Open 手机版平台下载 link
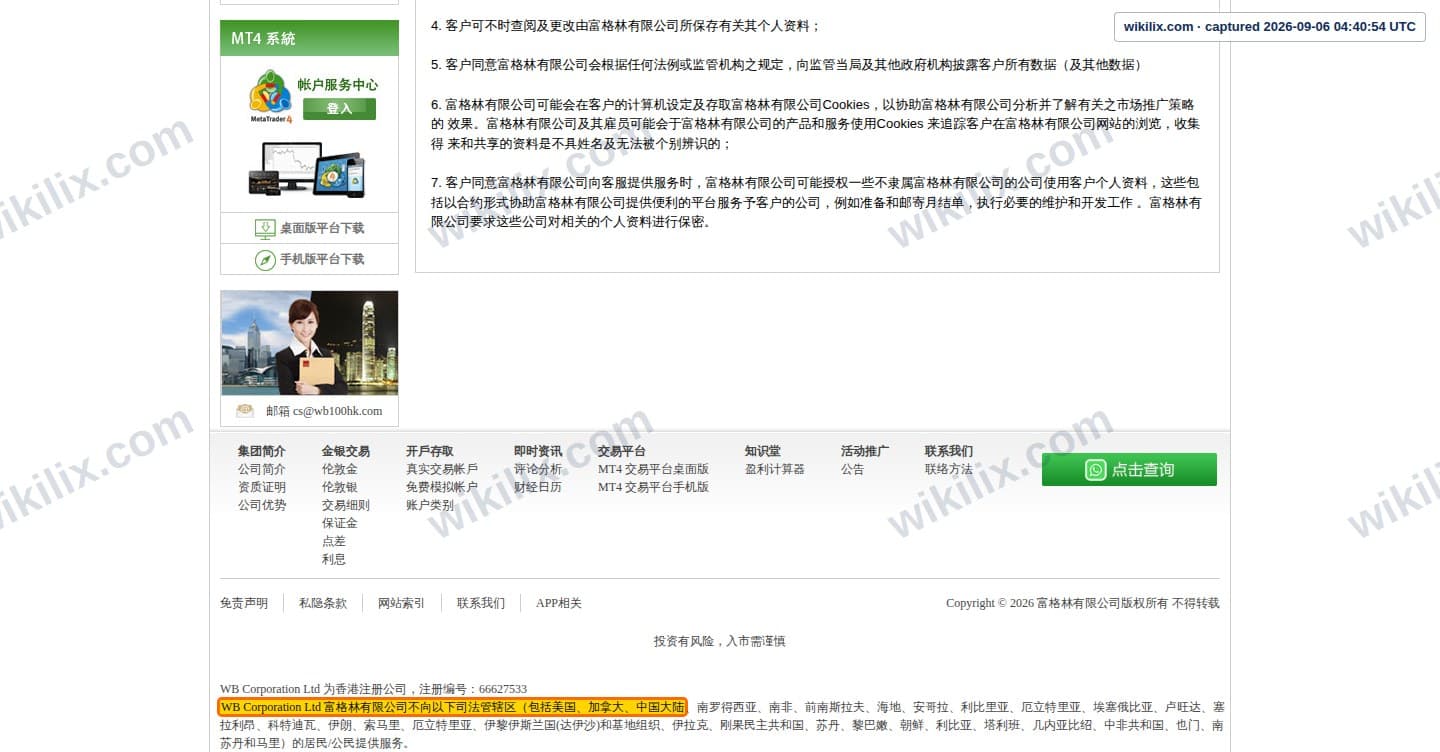The height and width of the screenshot is (752, 1440). pyautogui.click(x=322, y=259)
